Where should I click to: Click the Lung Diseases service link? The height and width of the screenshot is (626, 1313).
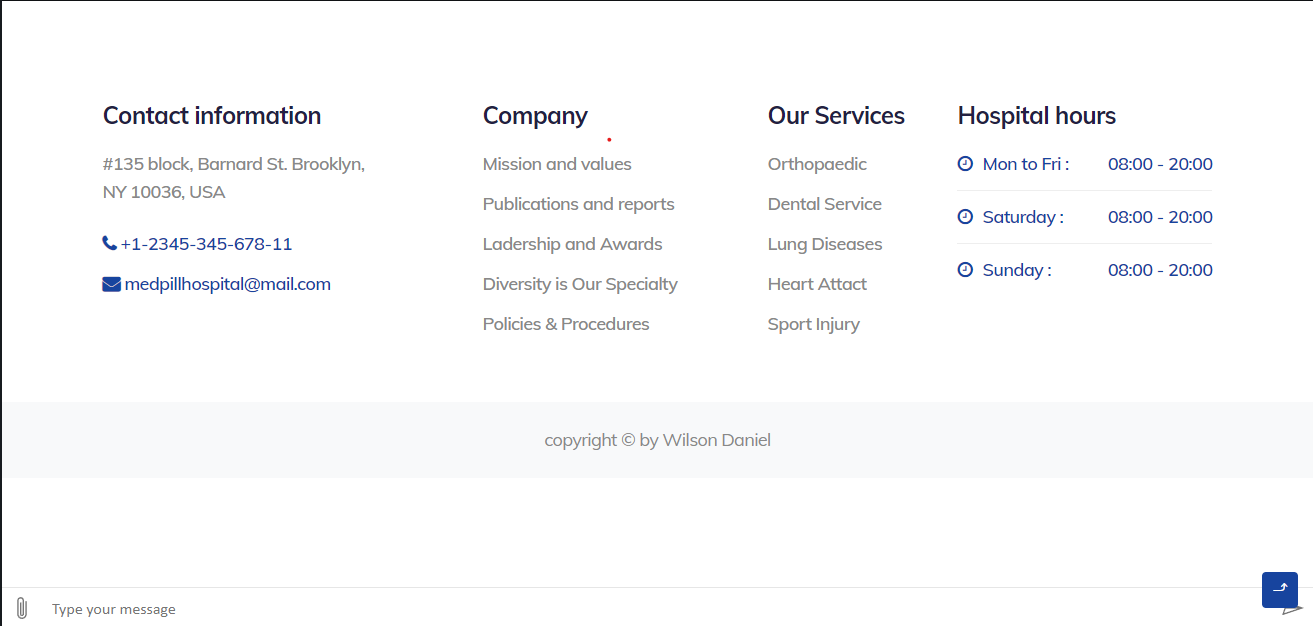[x=824, y=244]
